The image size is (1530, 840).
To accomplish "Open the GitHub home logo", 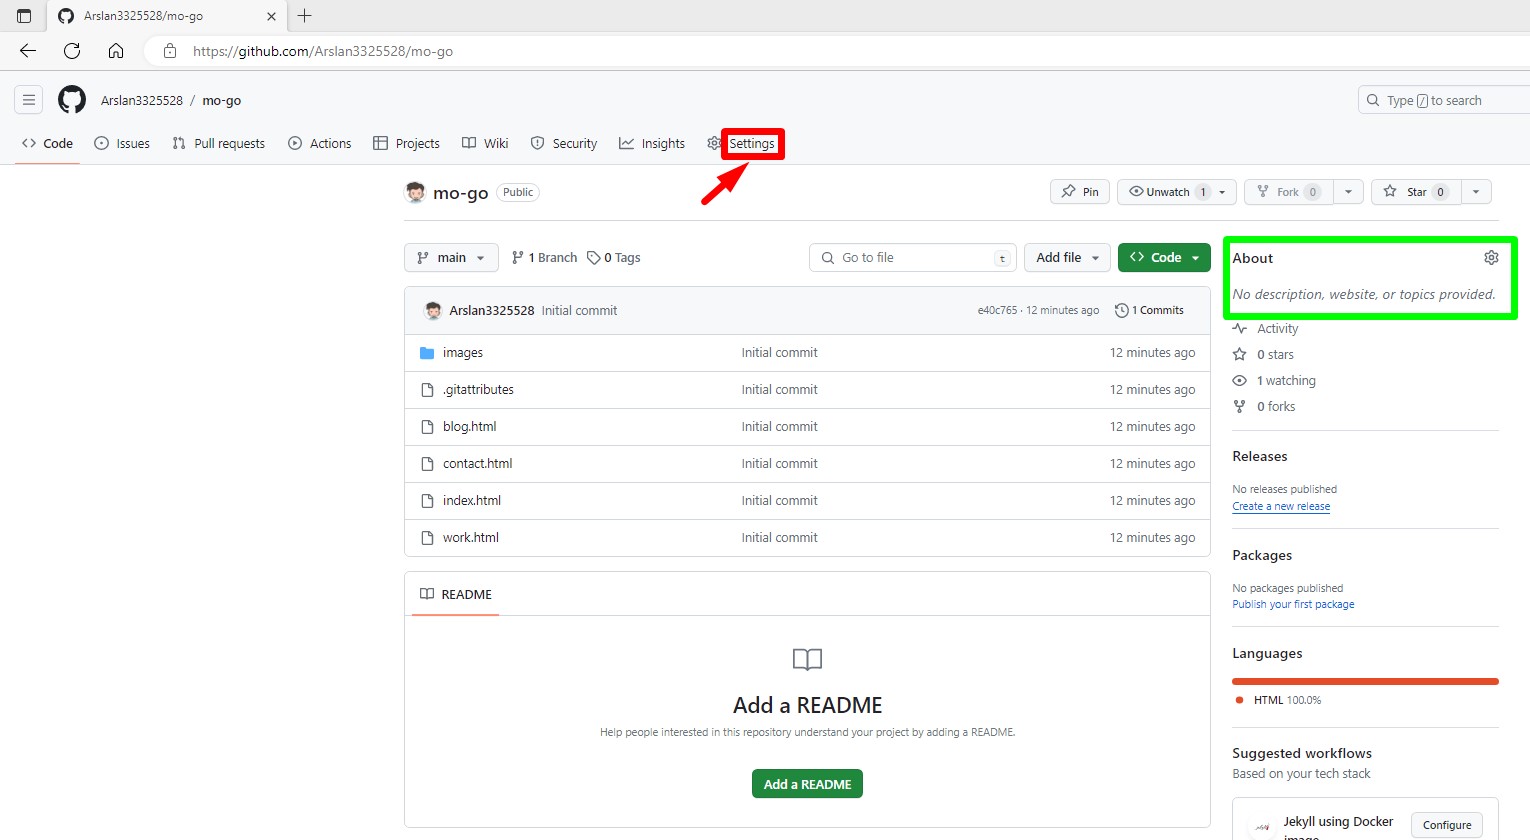I will click(x=72, y=100).
